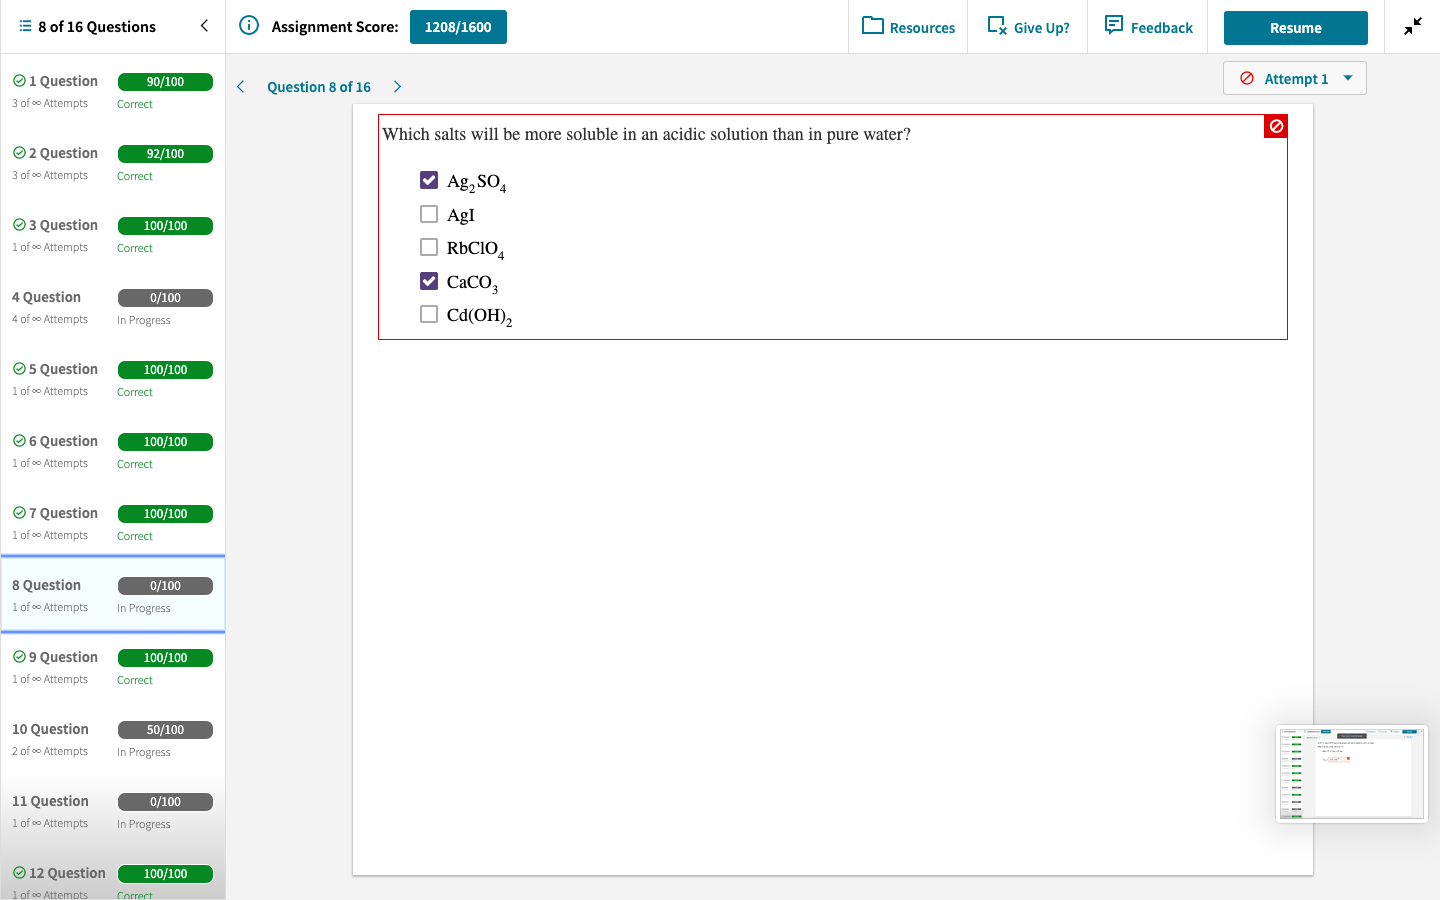
Task: Click the previous question back arrow
Action: (x=240, y=87)
